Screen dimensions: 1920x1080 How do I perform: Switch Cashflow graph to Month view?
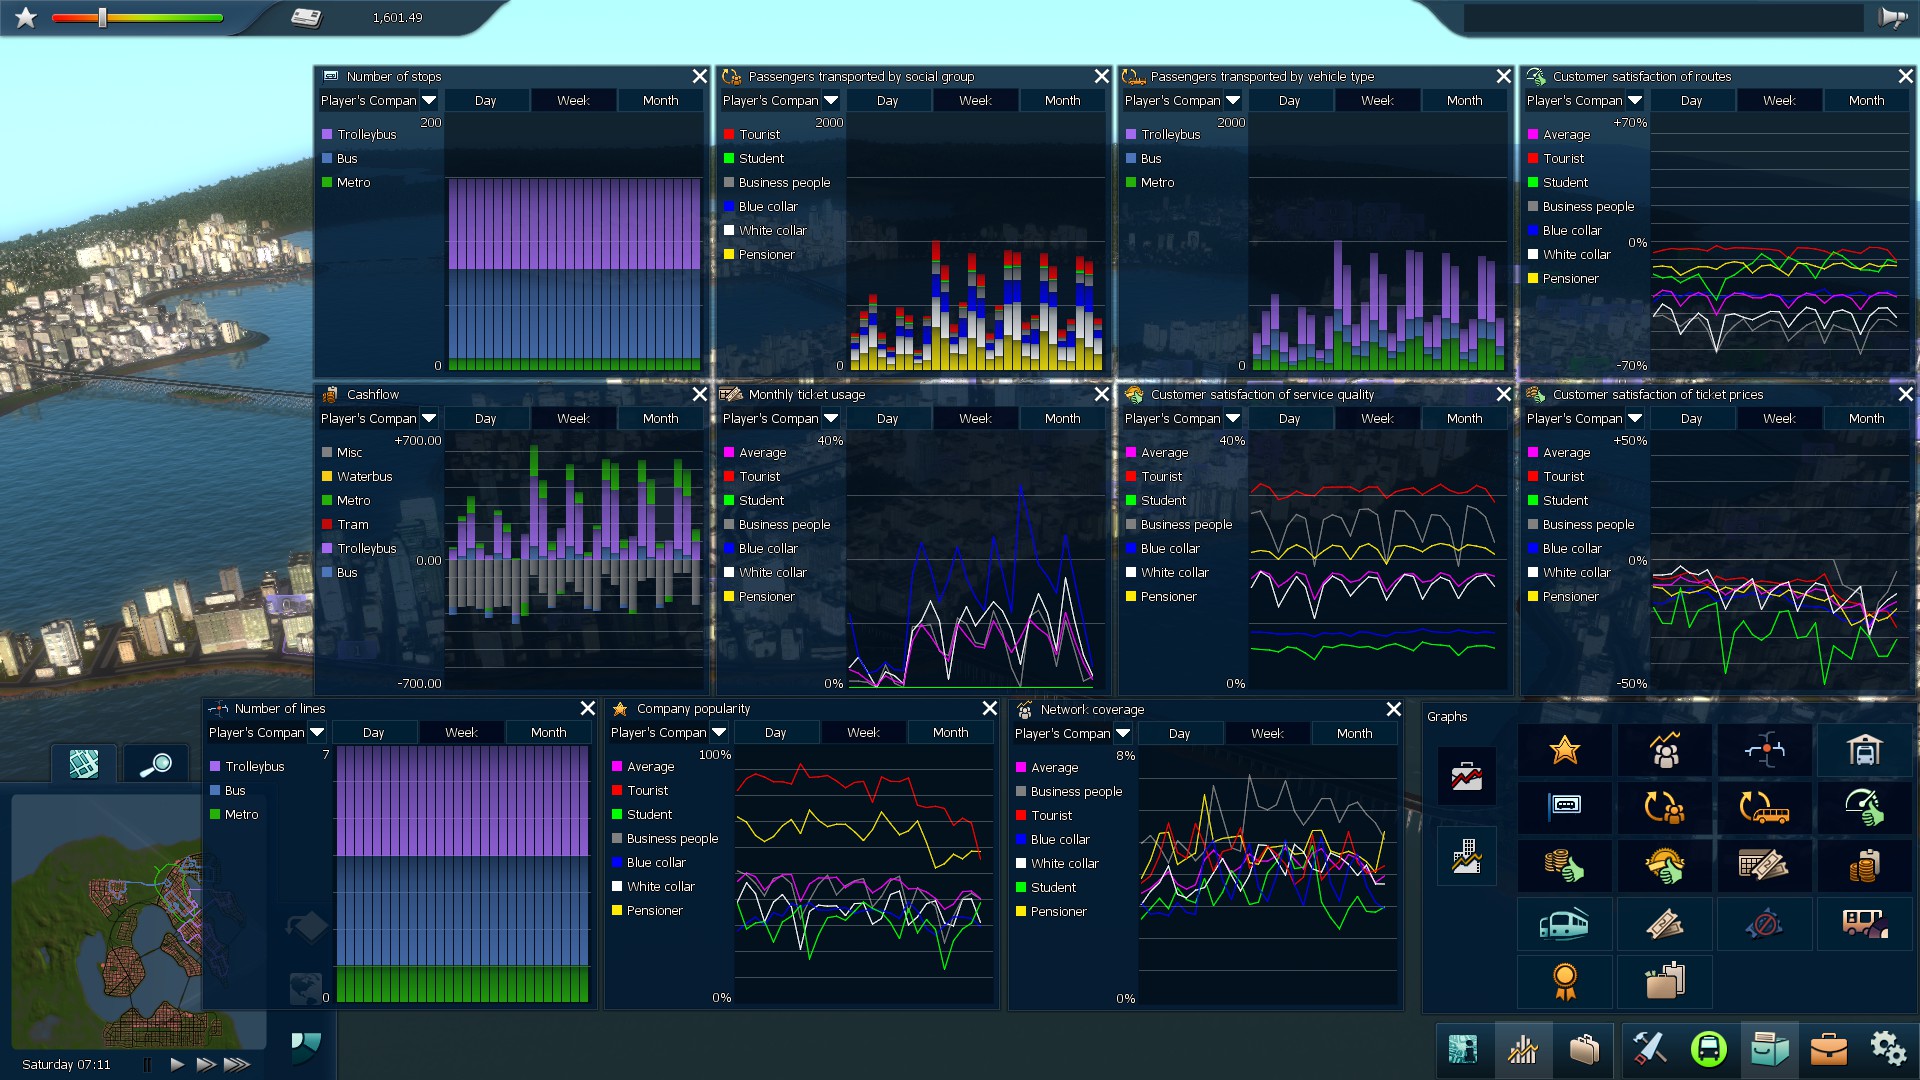tap(660, 418)
